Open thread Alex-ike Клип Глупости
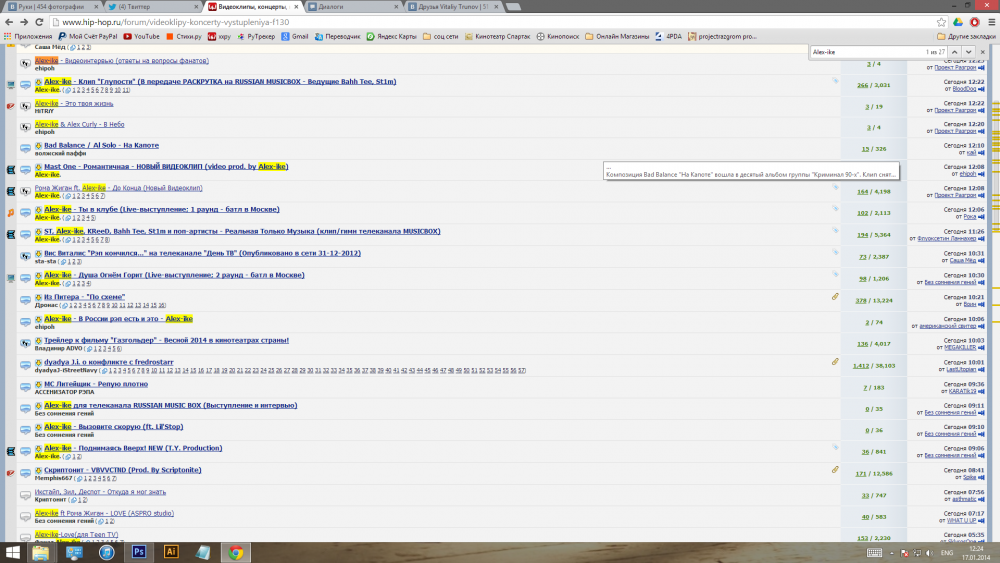 [220, 82]
